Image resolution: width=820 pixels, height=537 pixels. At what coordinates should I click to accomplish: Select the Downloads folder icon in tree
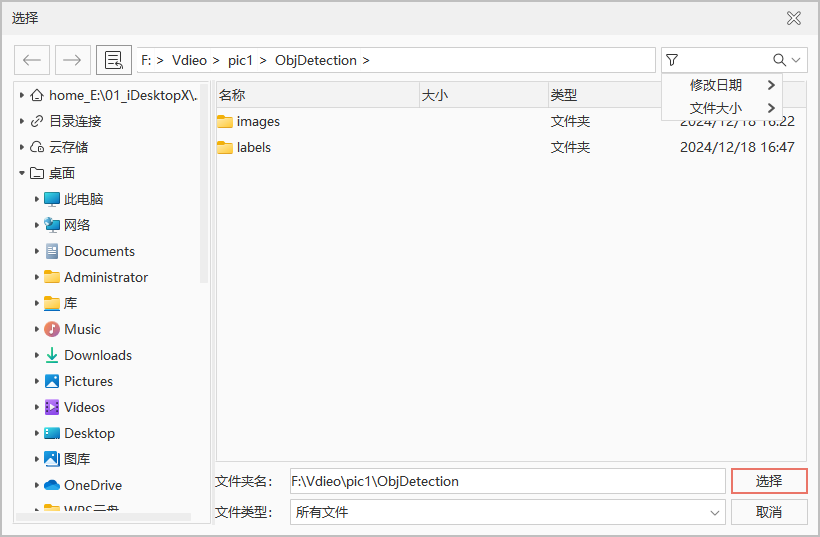pos(52,355)
